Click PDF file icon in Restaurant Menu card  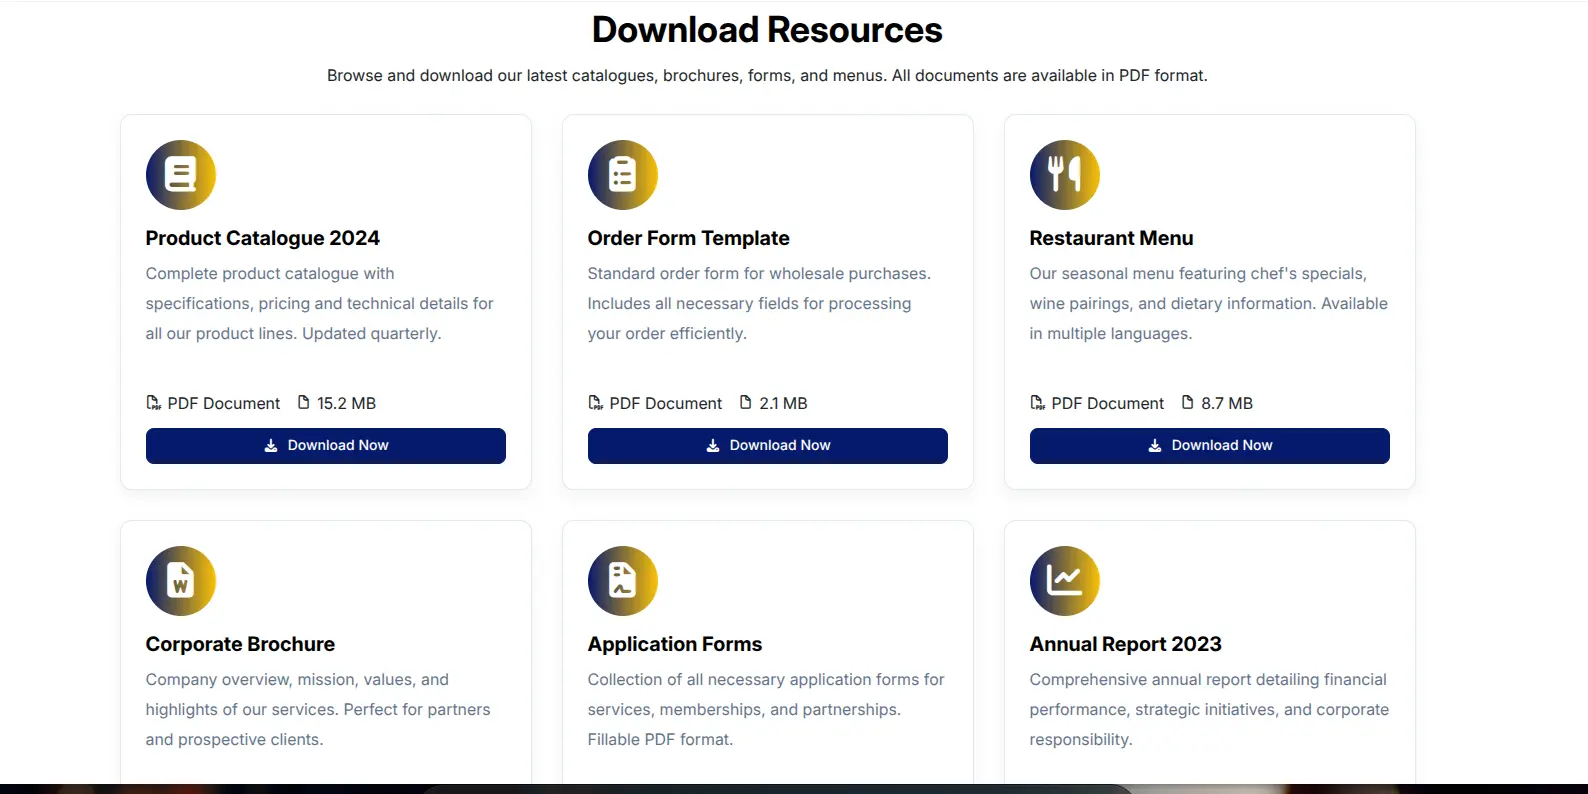tap(1038, 403)
